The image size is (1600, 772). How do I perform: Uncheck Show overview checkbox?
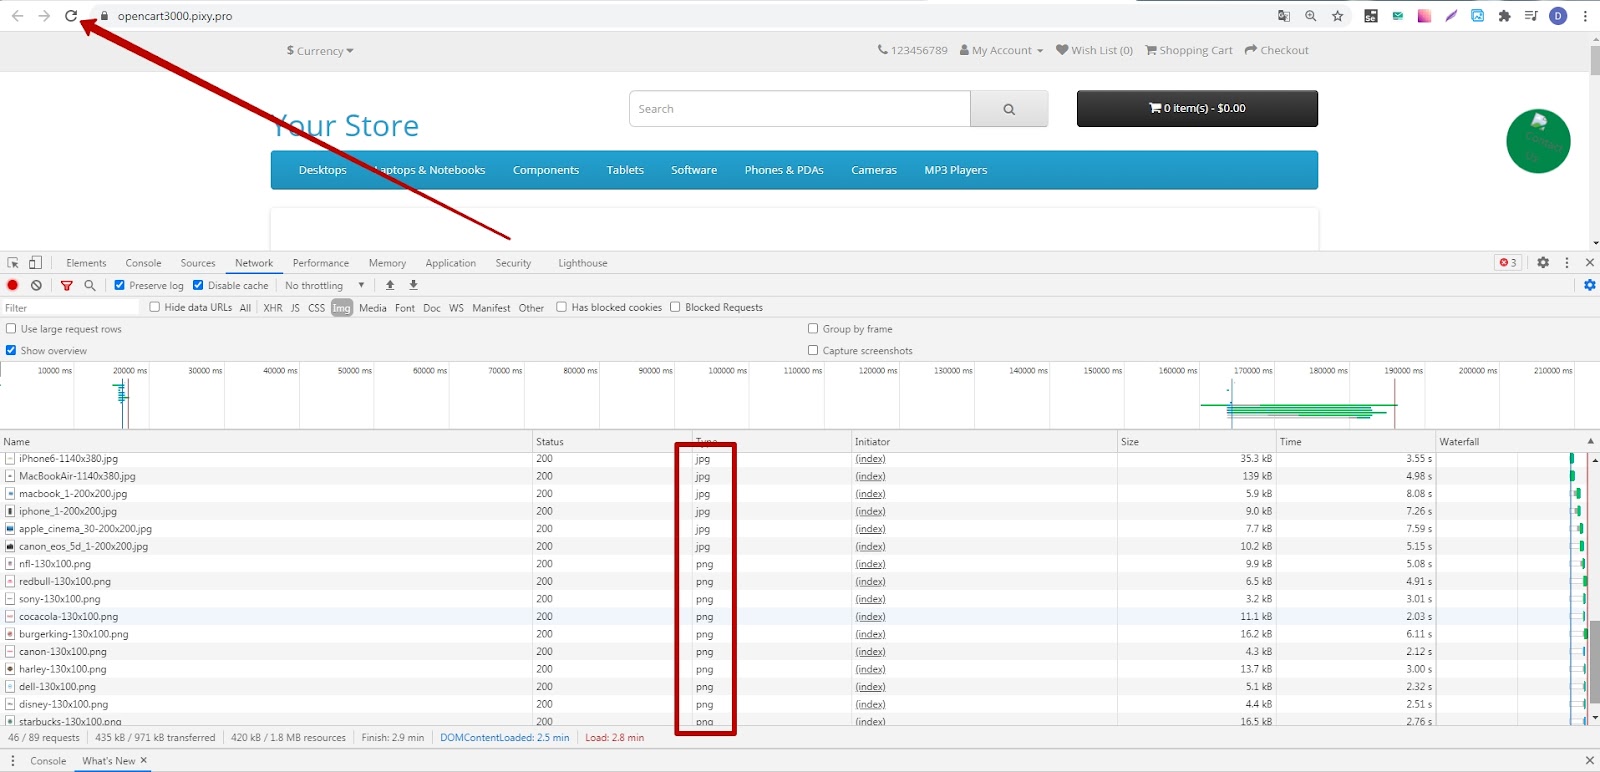[x=11, y=350]
